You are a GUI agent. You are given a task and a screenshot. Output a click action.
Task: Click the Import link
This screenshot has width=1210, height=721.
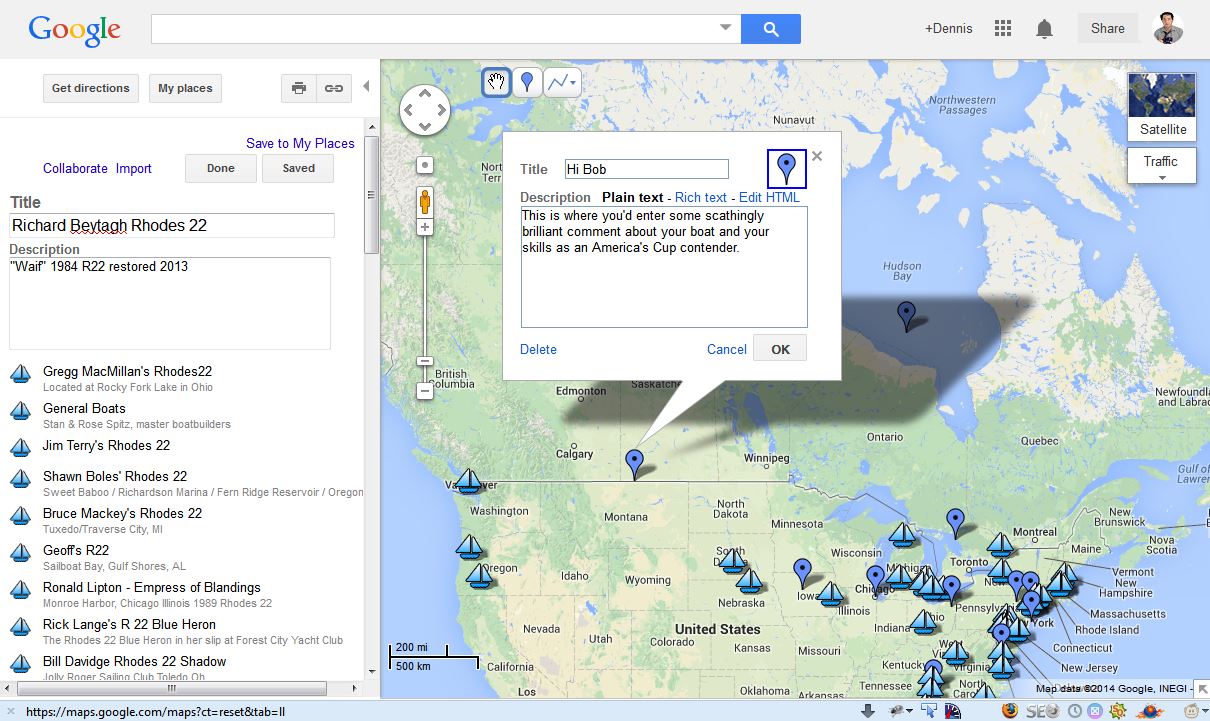134,168
